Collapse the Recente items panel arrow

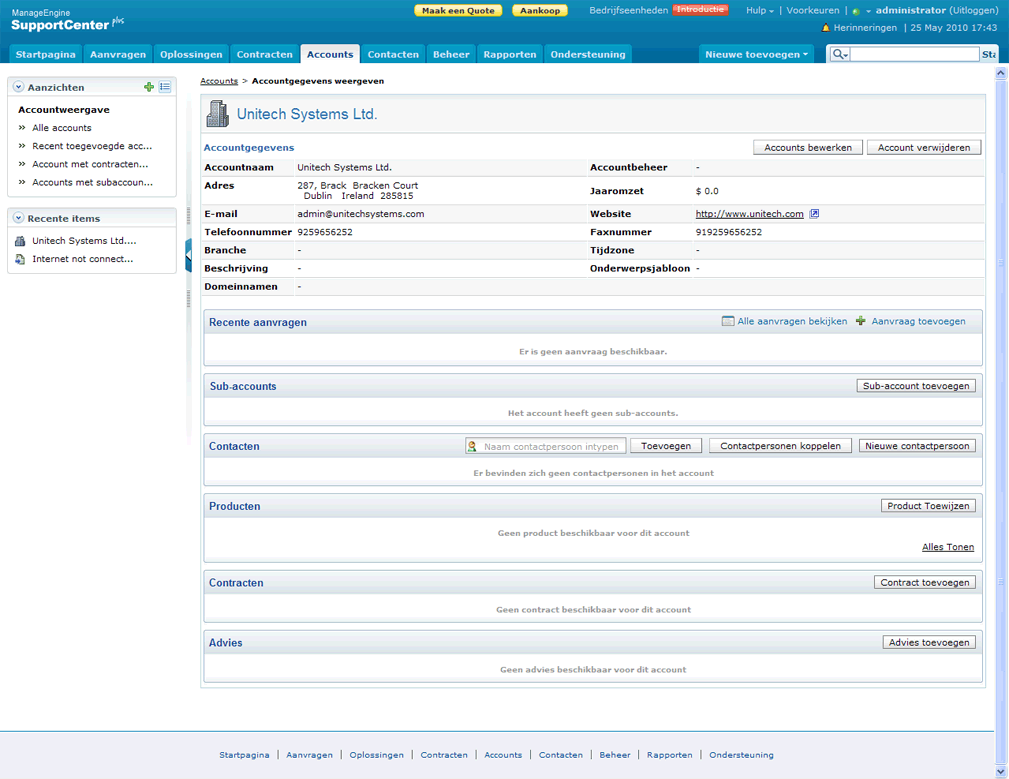(19, 218)
